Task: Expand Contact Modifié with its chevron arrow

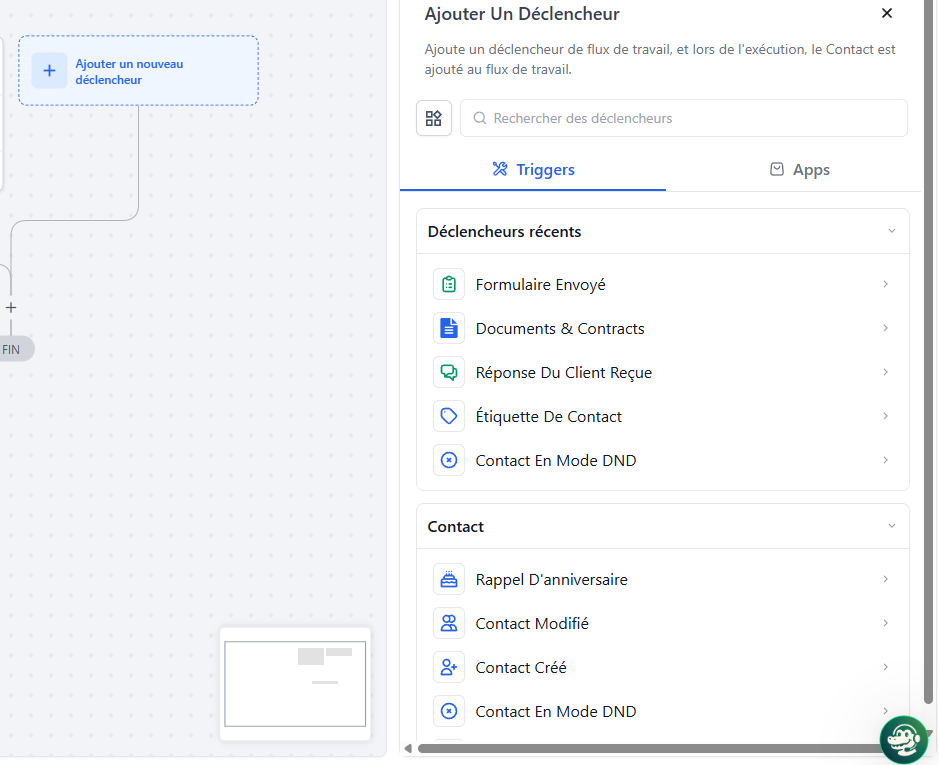Action: click(886, 623)
